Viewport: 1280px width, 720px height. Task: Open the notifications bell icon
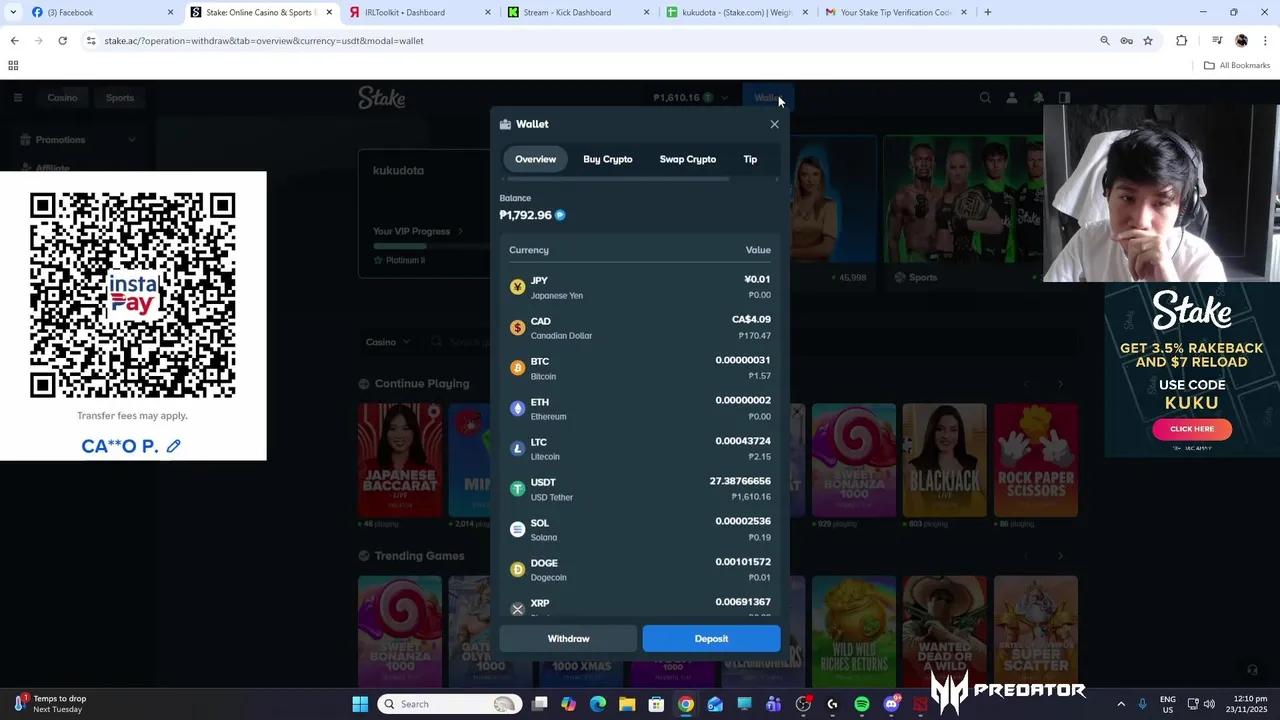(1038, 97)
